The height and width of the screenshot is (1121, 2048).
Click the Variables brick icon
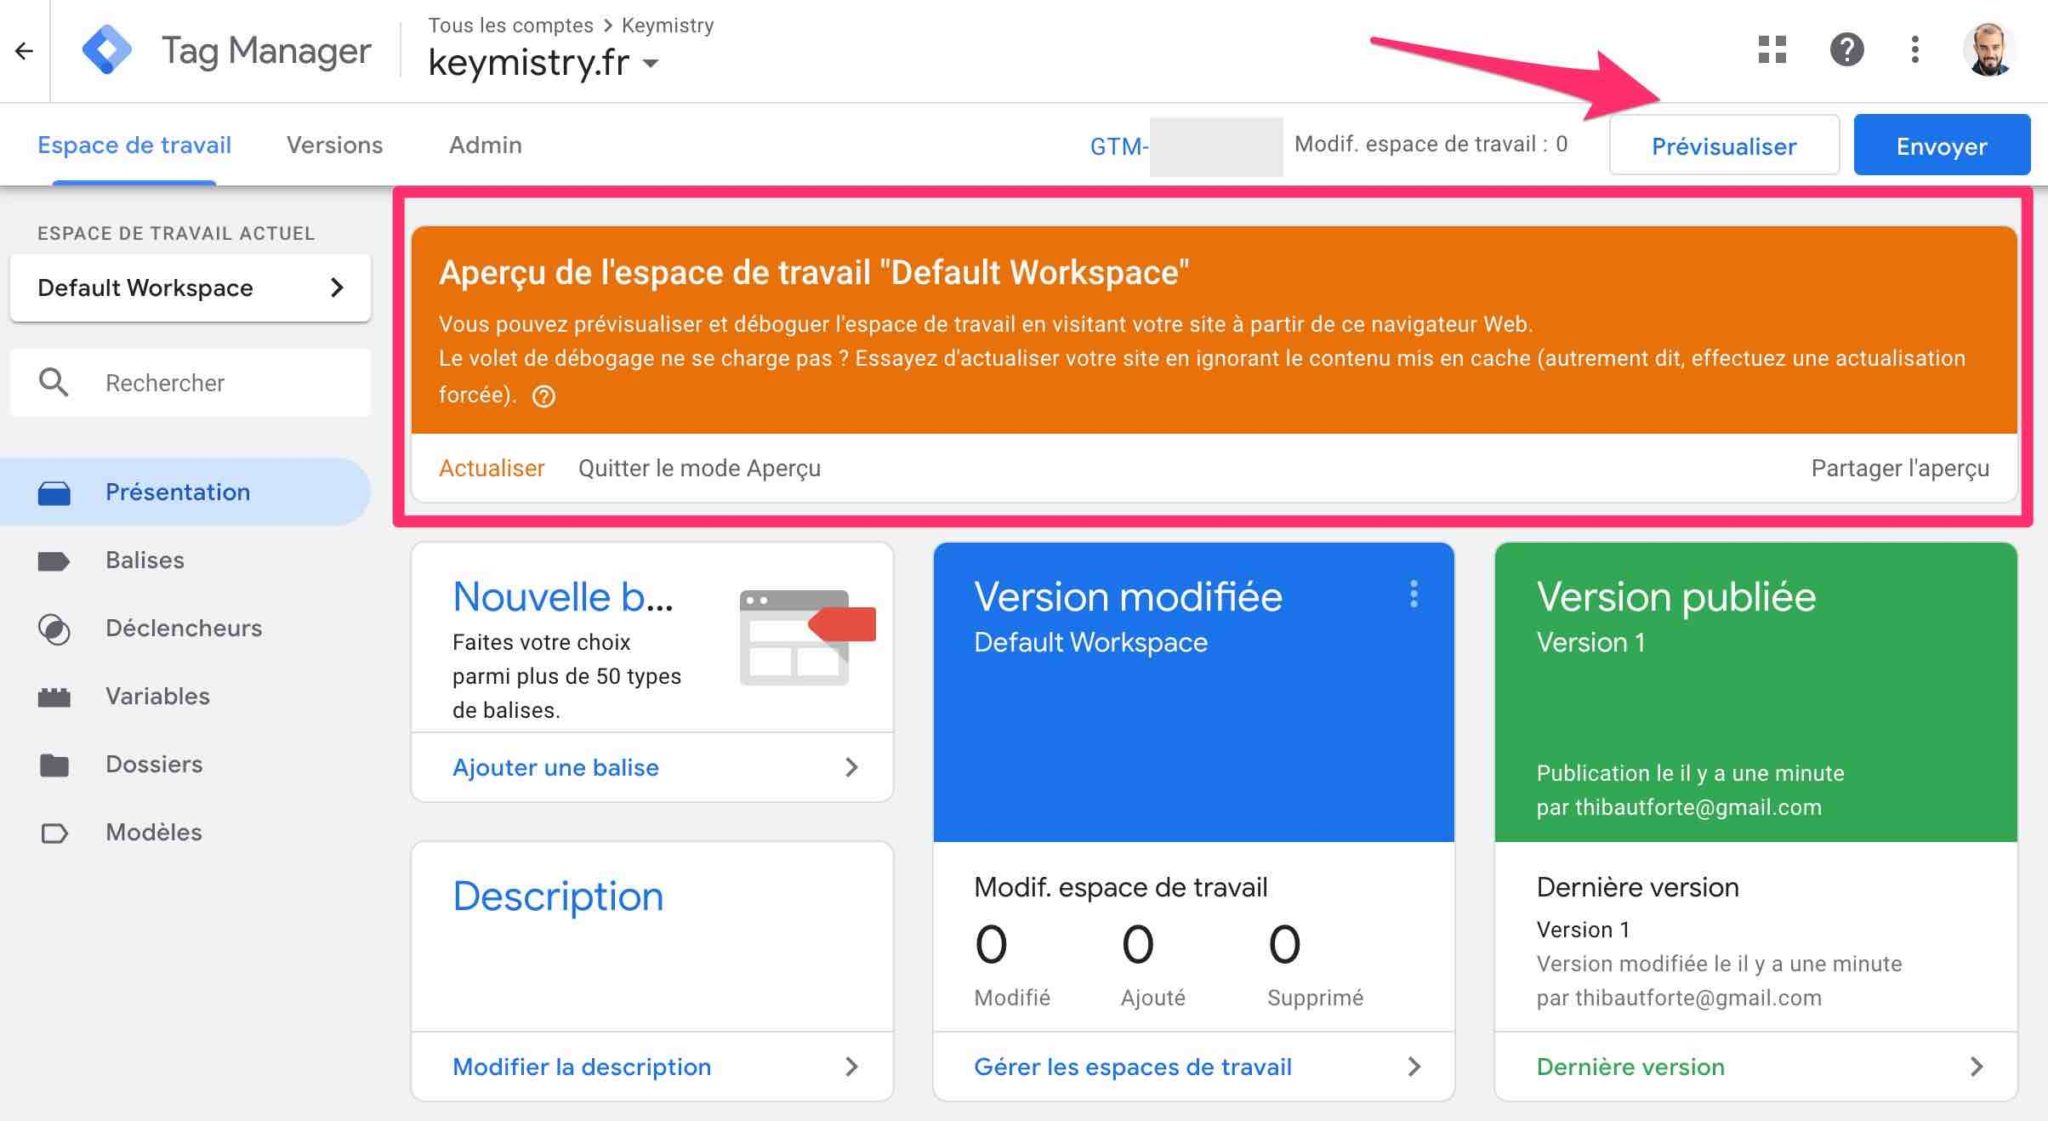[54, 696]
